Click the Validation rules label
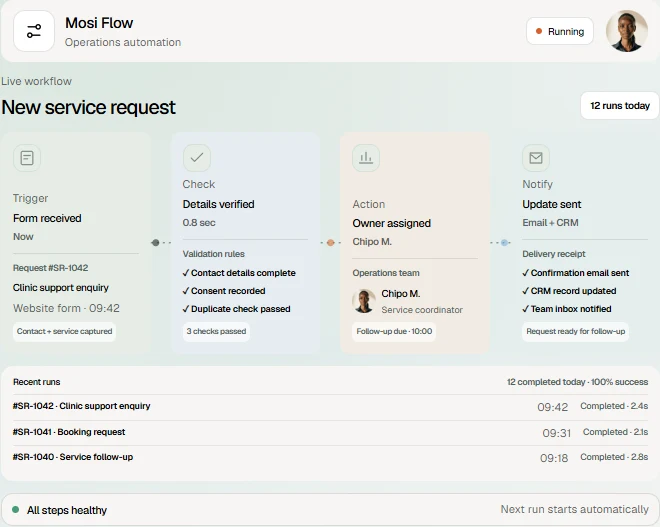 pyautogui.click(x=213, y=254)
